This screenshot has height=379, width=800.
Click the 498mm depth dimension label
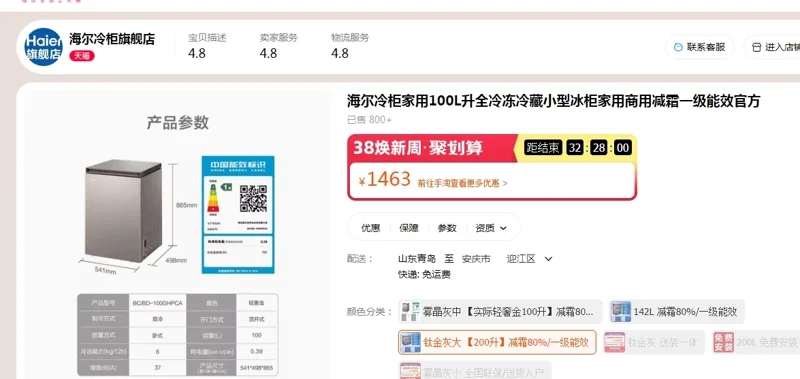176,260
